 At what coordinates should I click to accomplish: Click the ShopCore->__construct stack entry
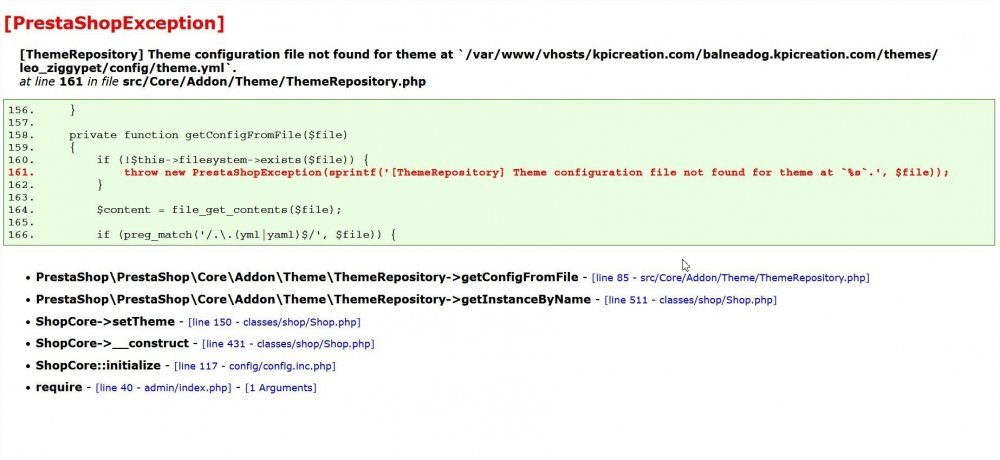(x=112, y=343)
